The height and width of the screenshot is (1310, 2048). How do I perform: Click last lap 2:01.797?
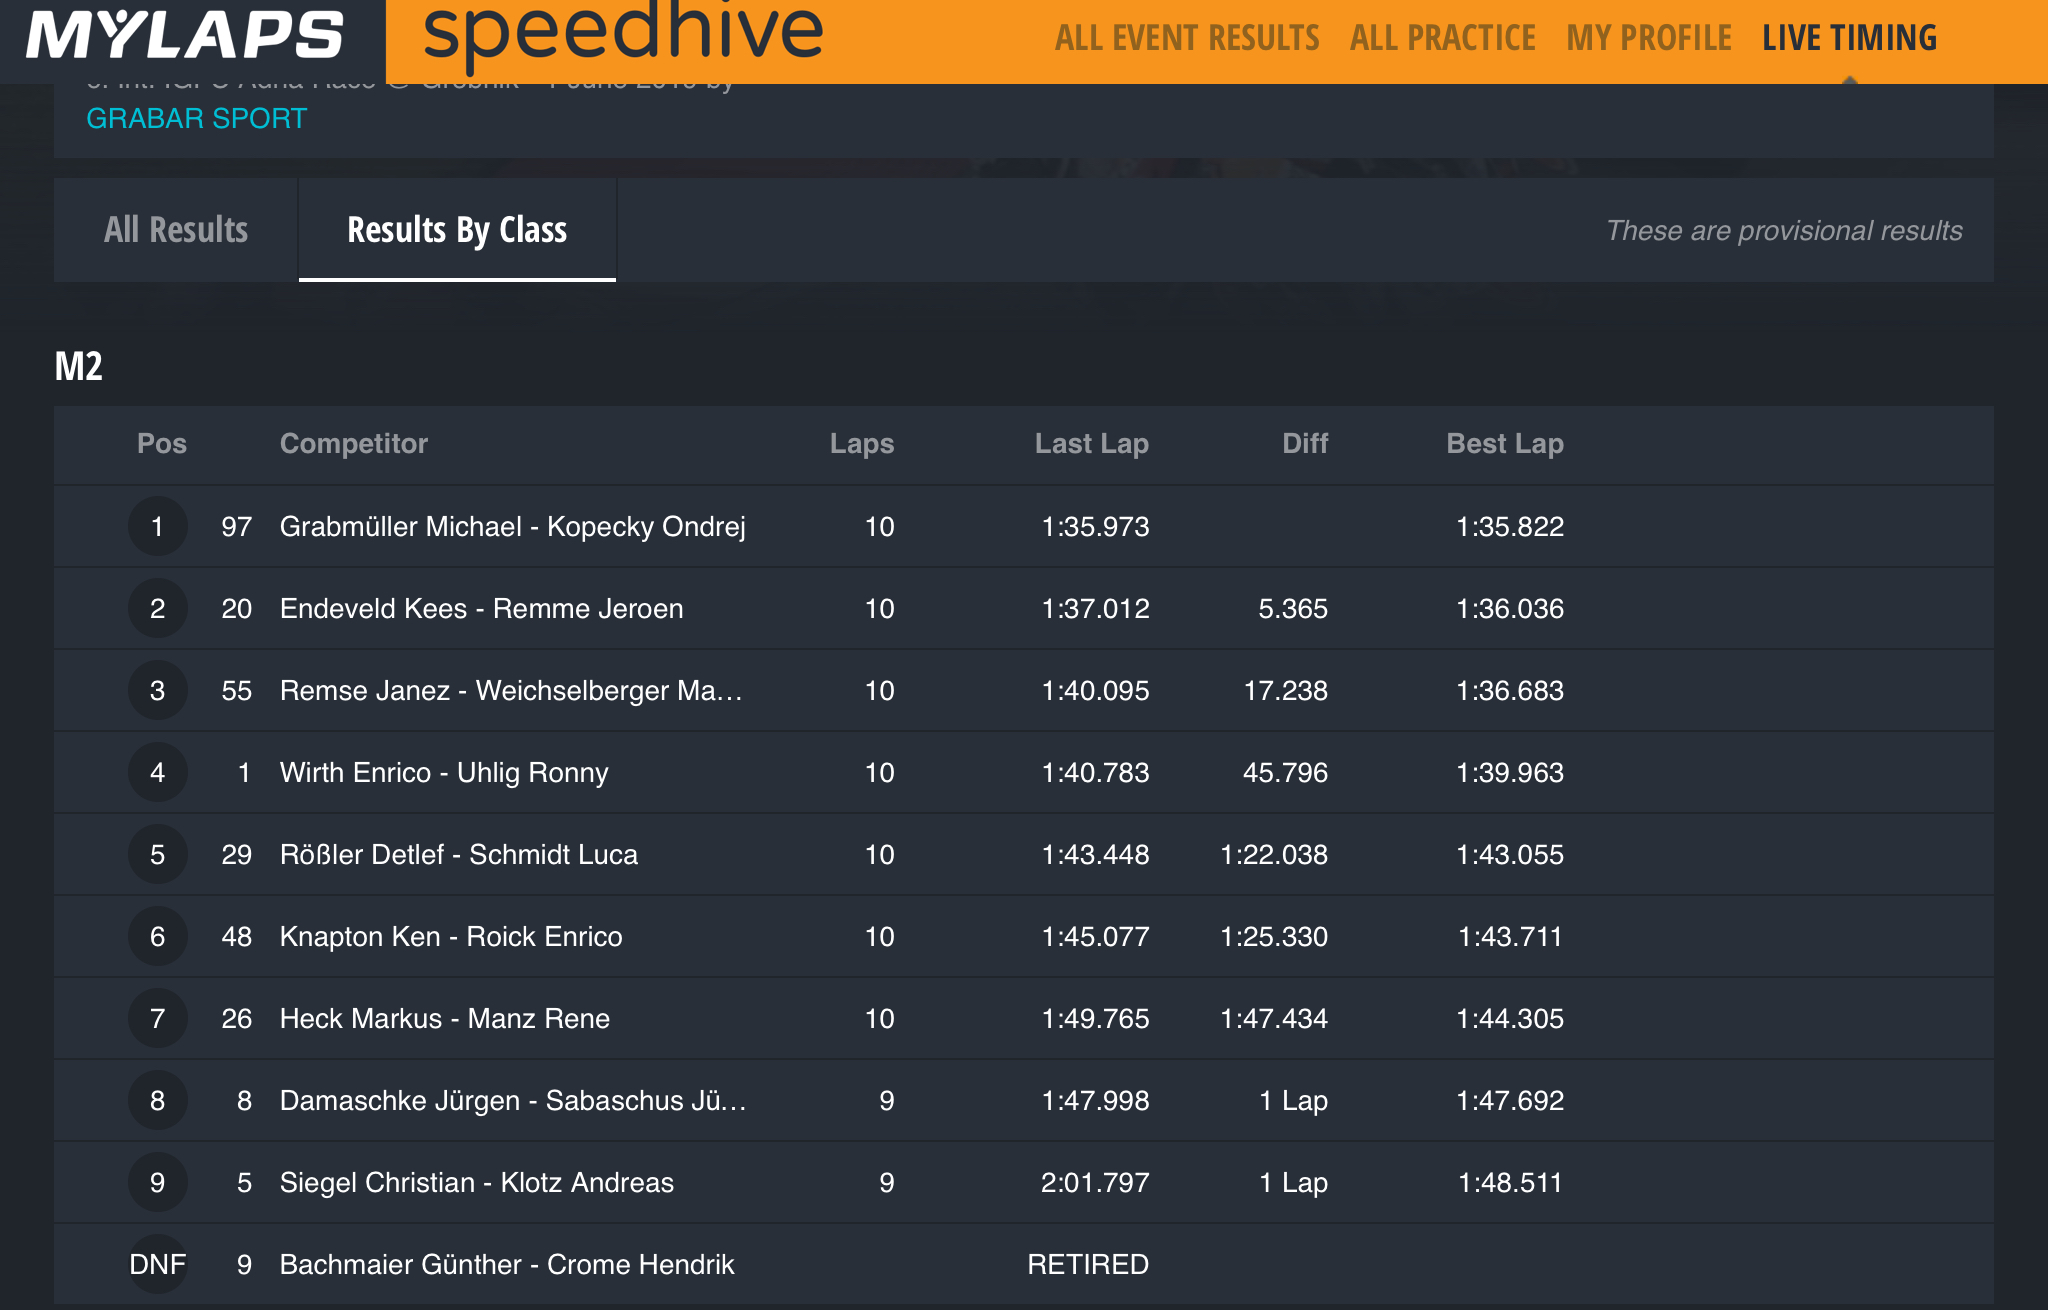pos(1095,1182)
